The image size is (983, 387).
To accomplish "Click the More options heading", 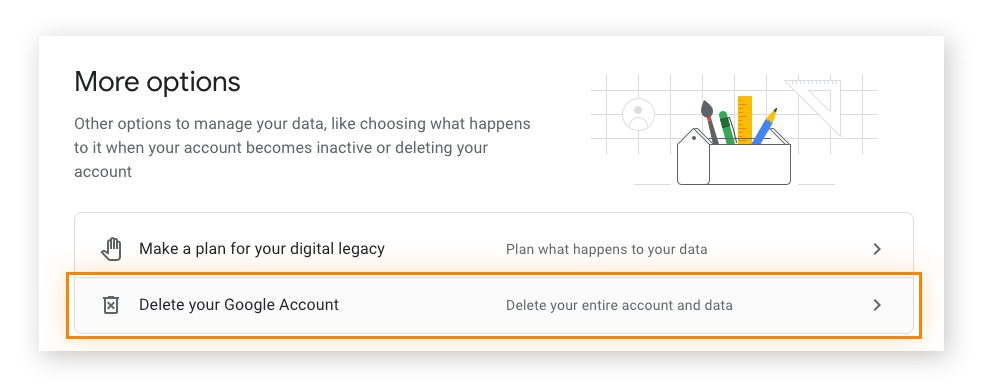I will [157, 82].
